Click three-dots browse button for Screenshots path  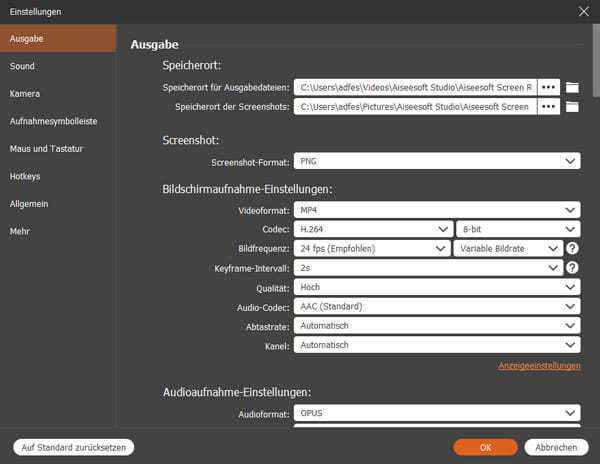pyautogui.click(x=549, y=106)
